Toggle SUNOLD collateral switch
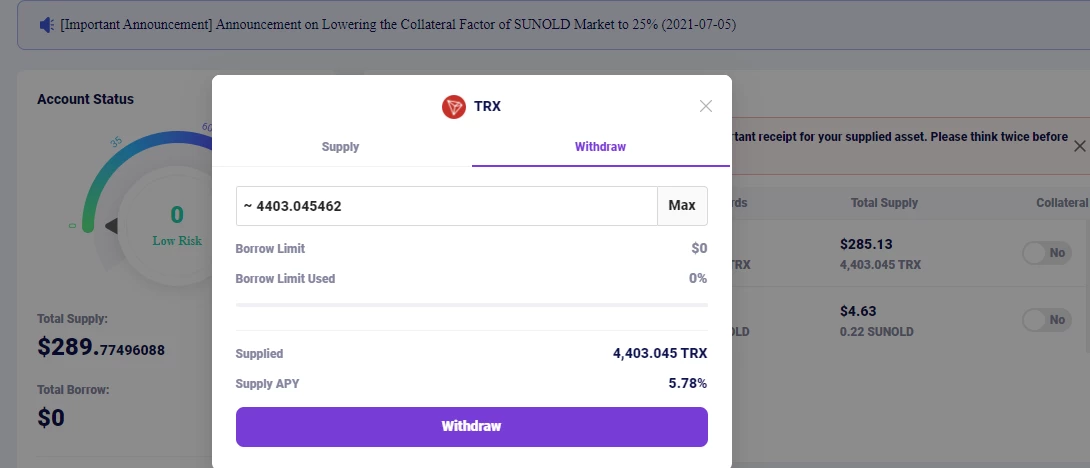Image resolution: width=1090 pixels, height=468 pixels. 1046,320
